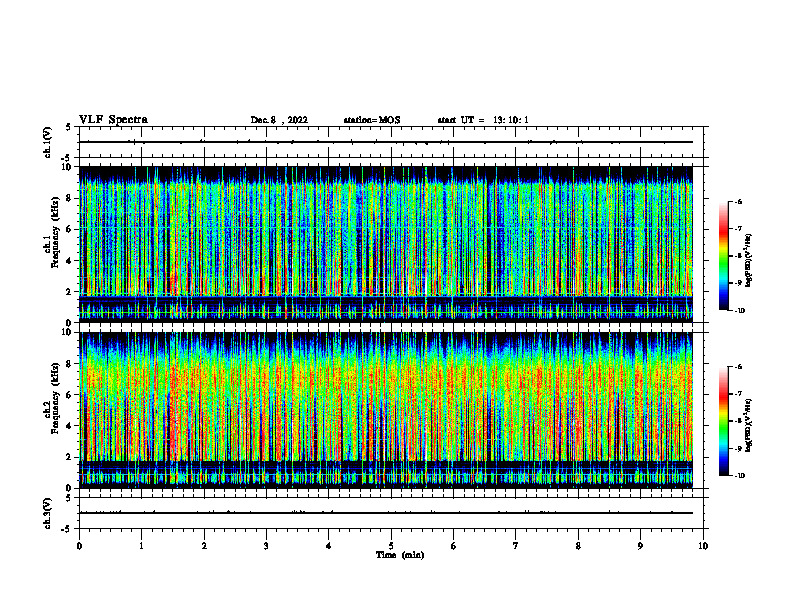Click the Time (min) x-axis label
Viewport: 792px width, 612px height.
click(x=400, y=555)
